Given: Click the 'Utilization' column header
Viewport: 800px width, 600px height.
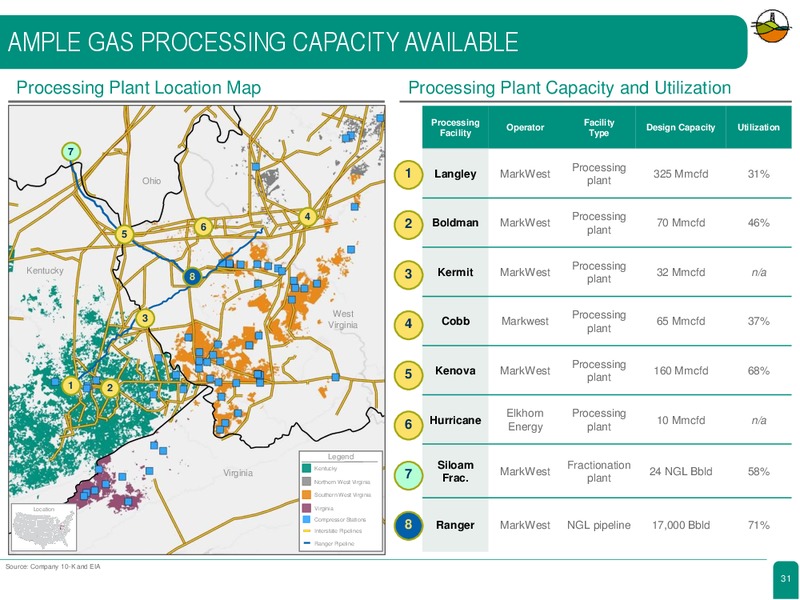Looking at the screenshot, I should pyautogui.click(x=759, y=128).
